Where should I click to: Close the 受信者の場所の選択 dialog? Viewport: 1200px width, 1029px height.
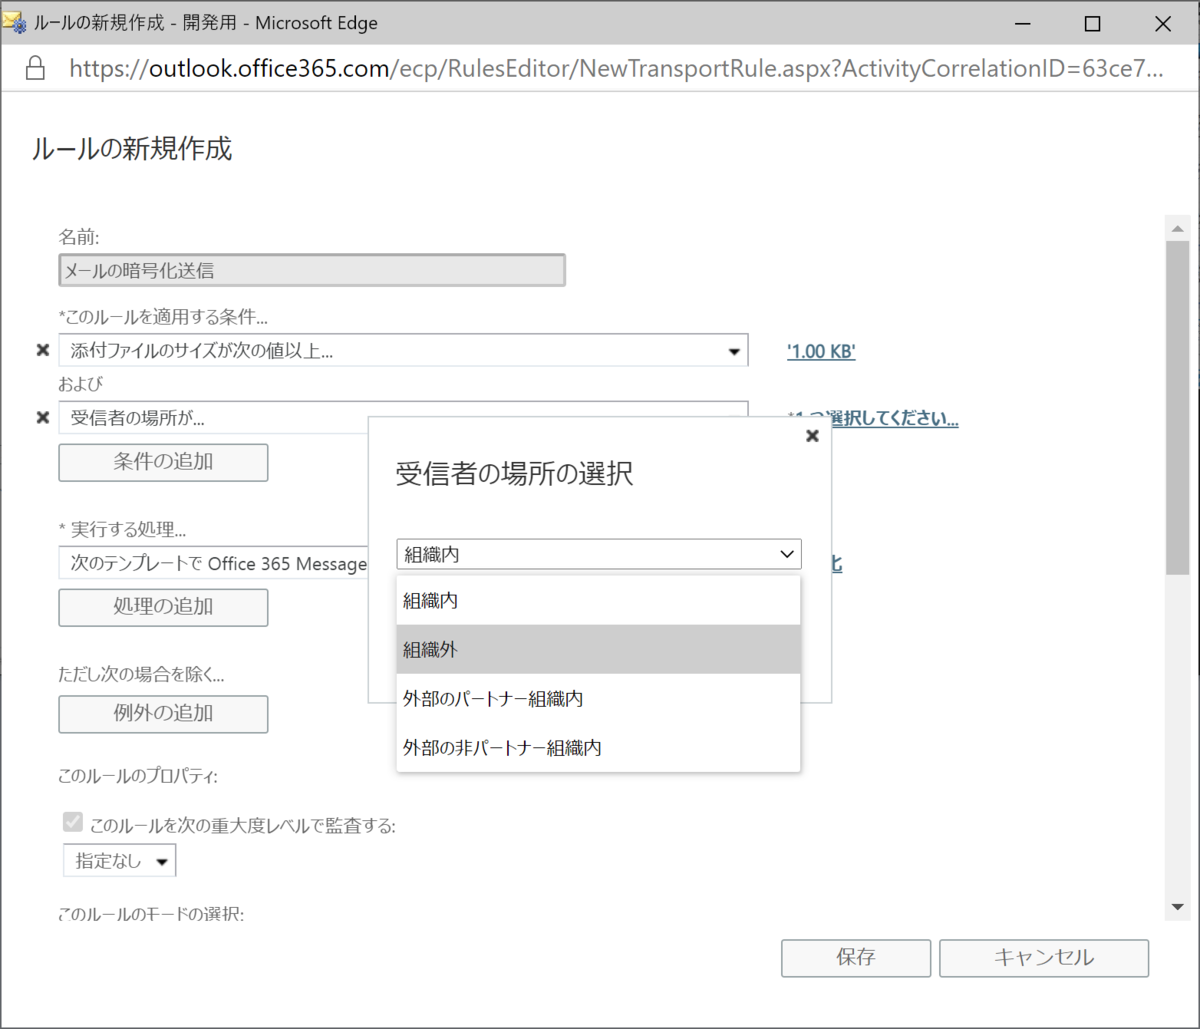click(x=811, y=436)
